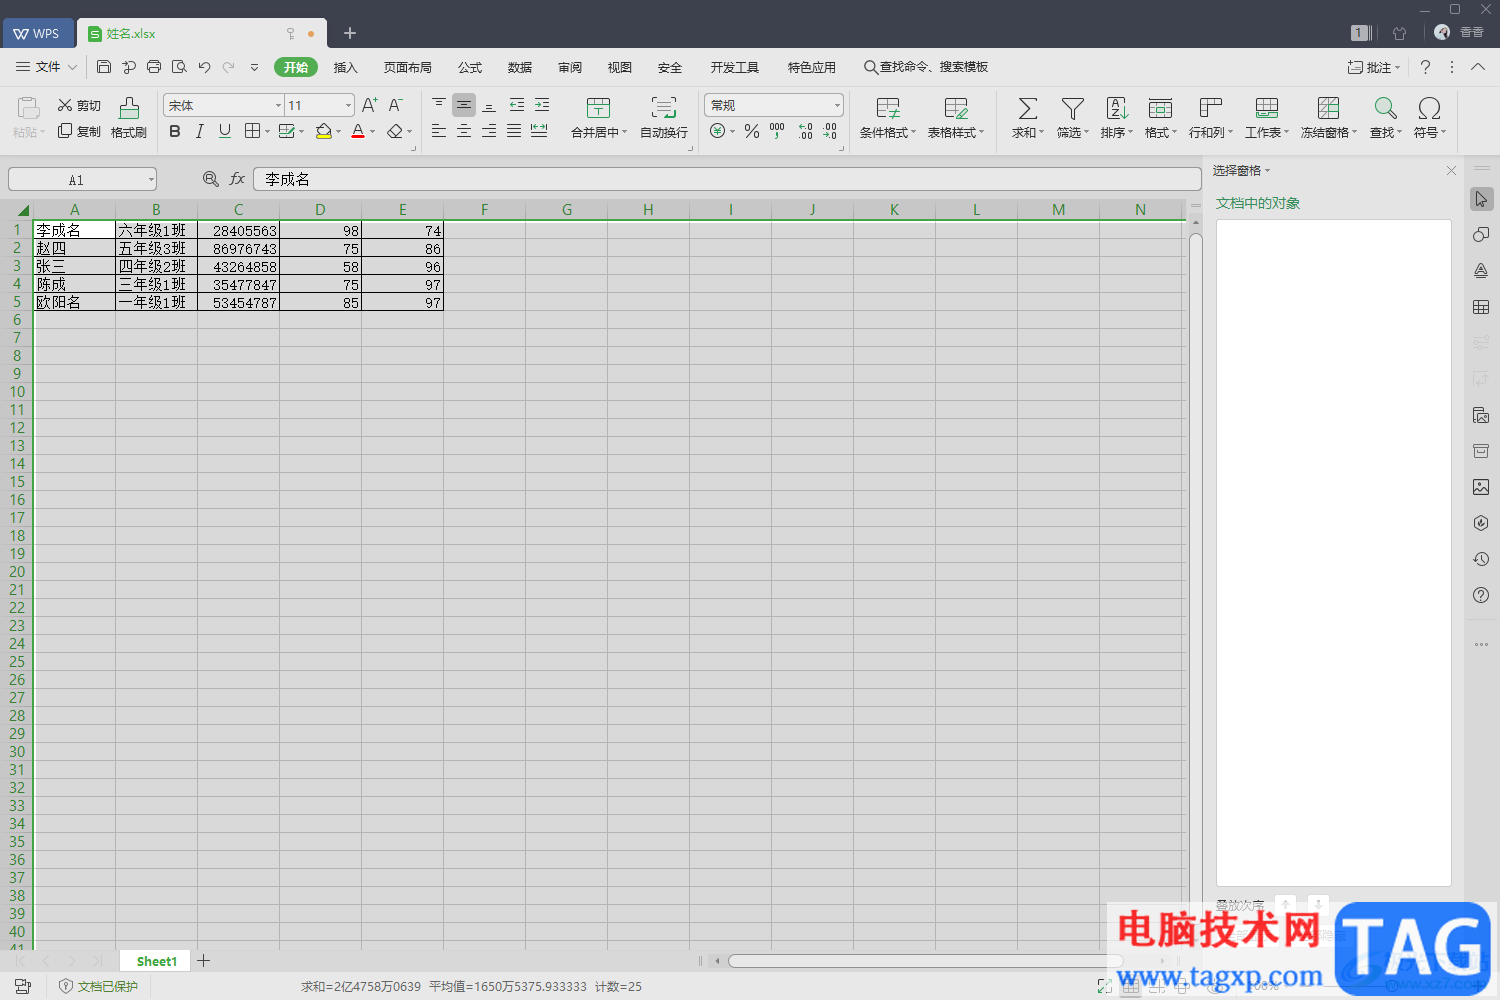
Task: Switch to the 视图 ribbon tab
Action: [620, 67]
